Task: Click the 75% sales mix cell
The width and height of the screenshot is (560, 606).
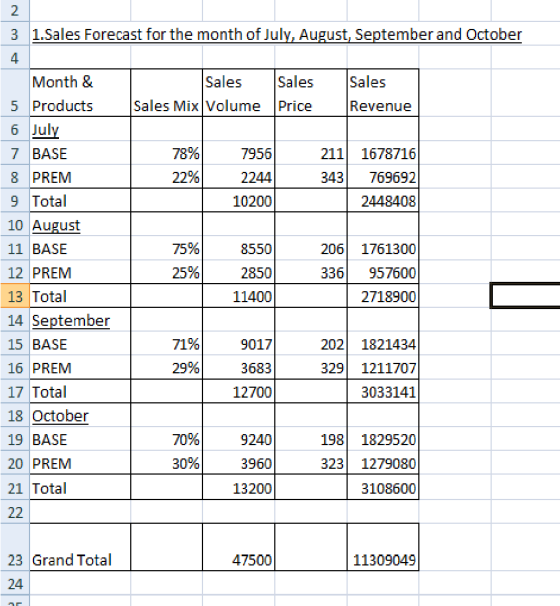Action: [167, 249]
